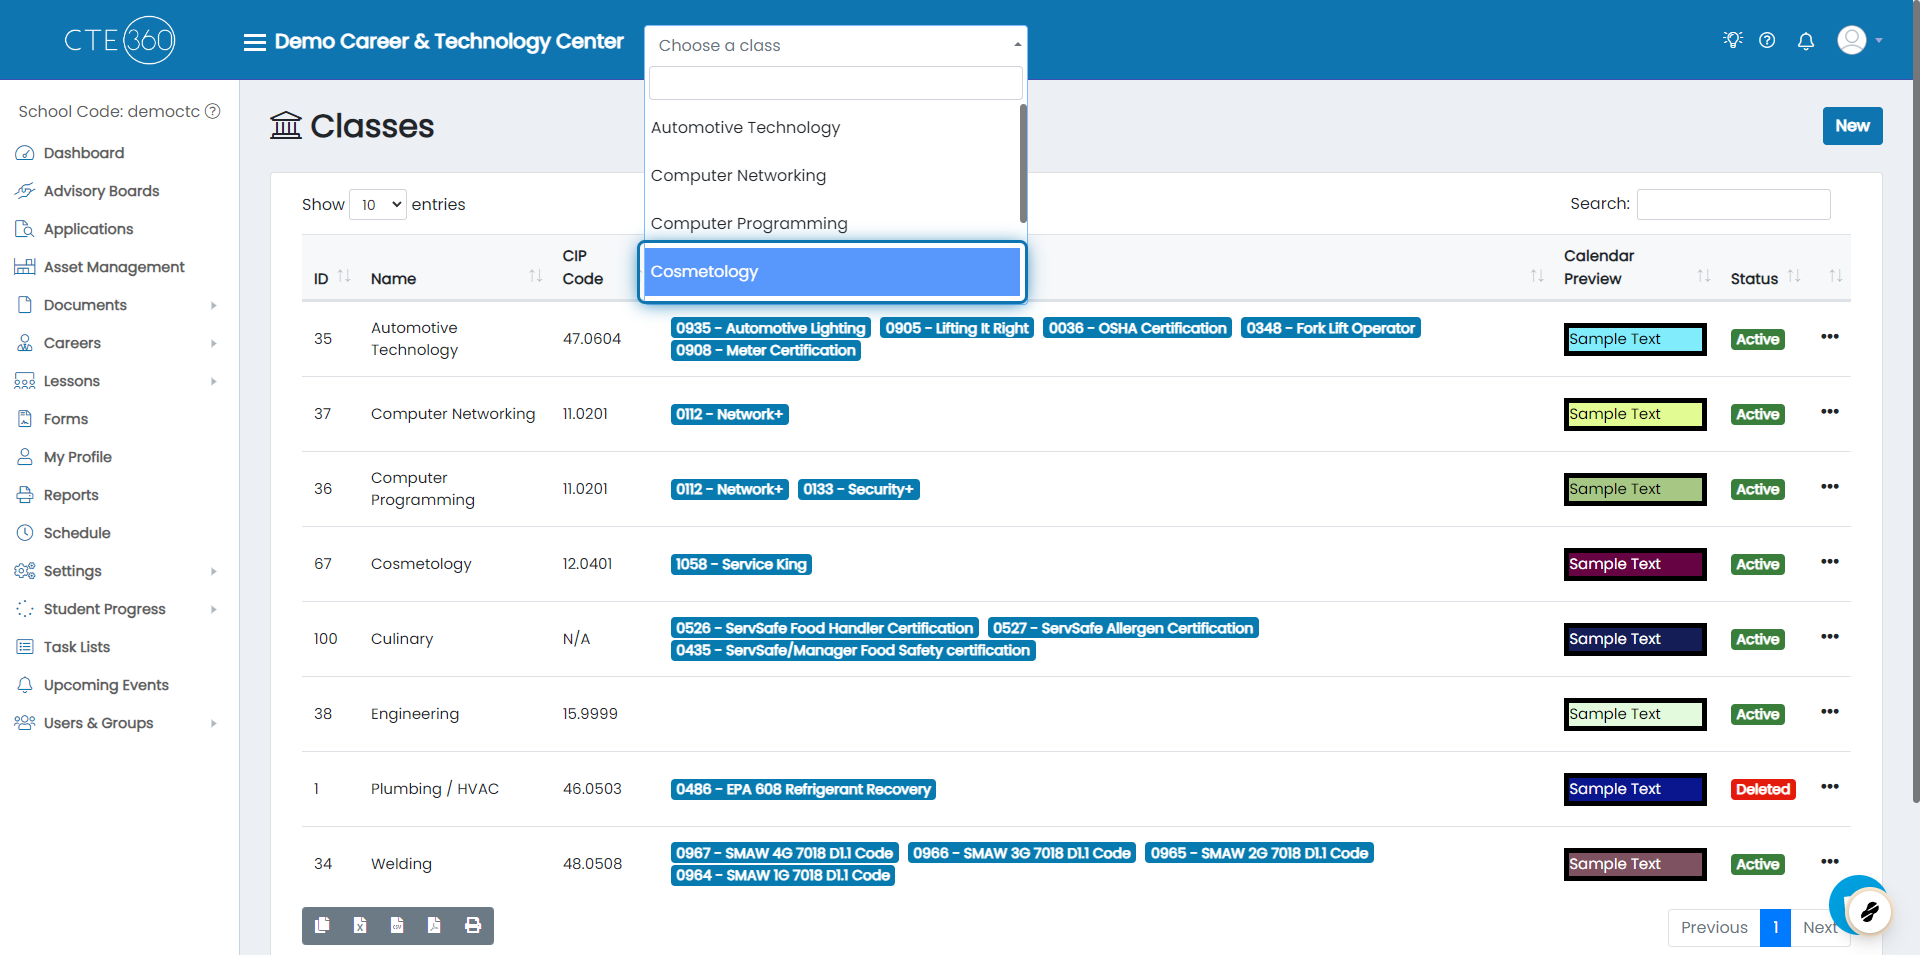Viewport: 1920px width, 955px height.
Task: Click the New class button
Action: (1852, 126)
